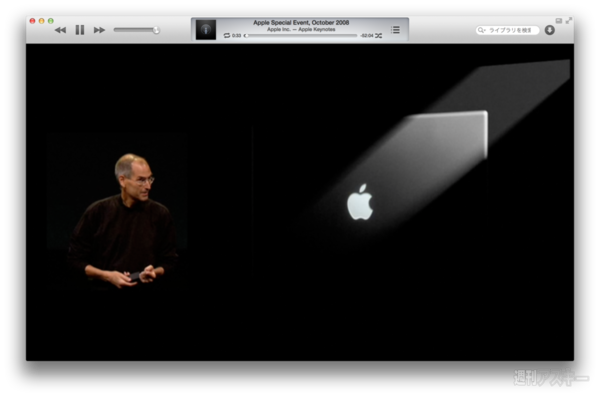Click the library search field
600x397 pixels.
[x=507, y=30]
